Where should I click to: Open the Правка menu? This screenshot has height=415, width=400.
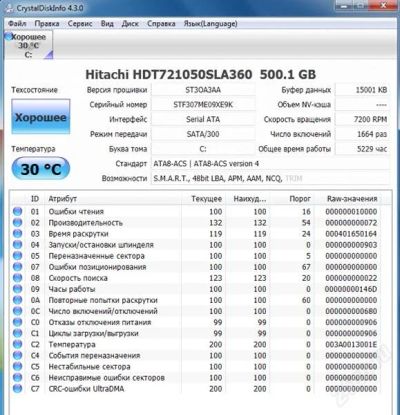(x=47, y=24)
